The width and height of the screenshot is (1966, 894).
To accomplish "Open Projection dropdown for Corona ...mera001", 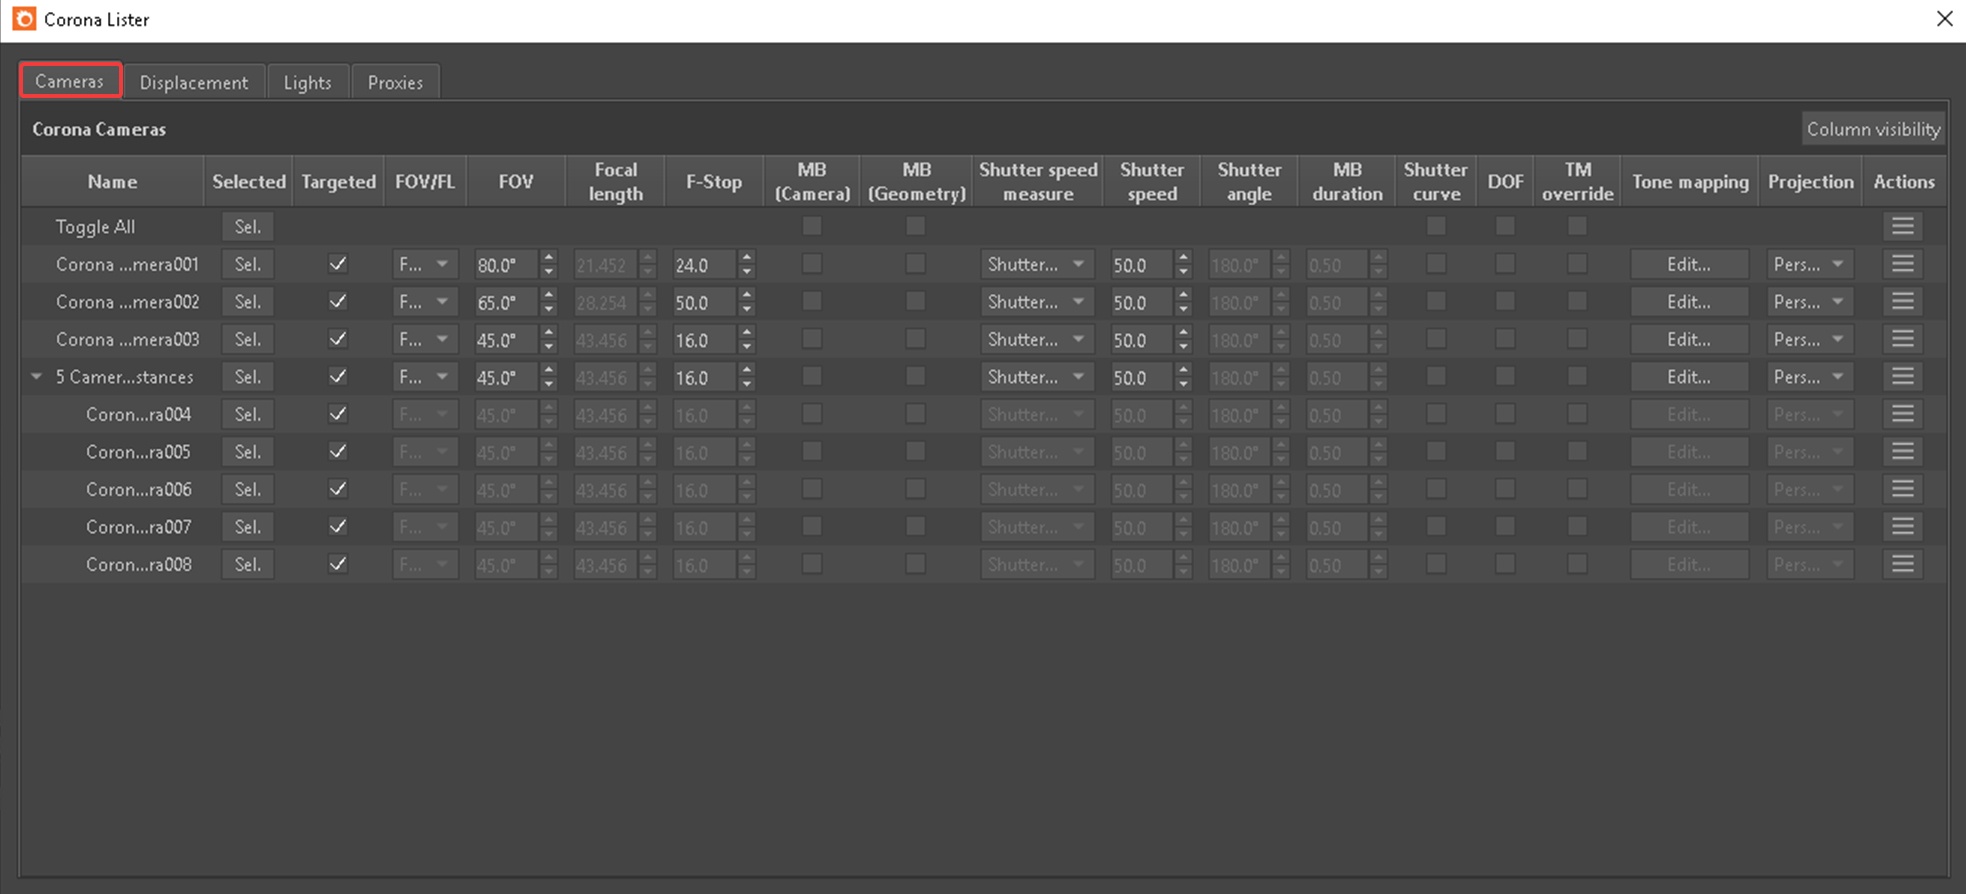I will pos(1810,264).
